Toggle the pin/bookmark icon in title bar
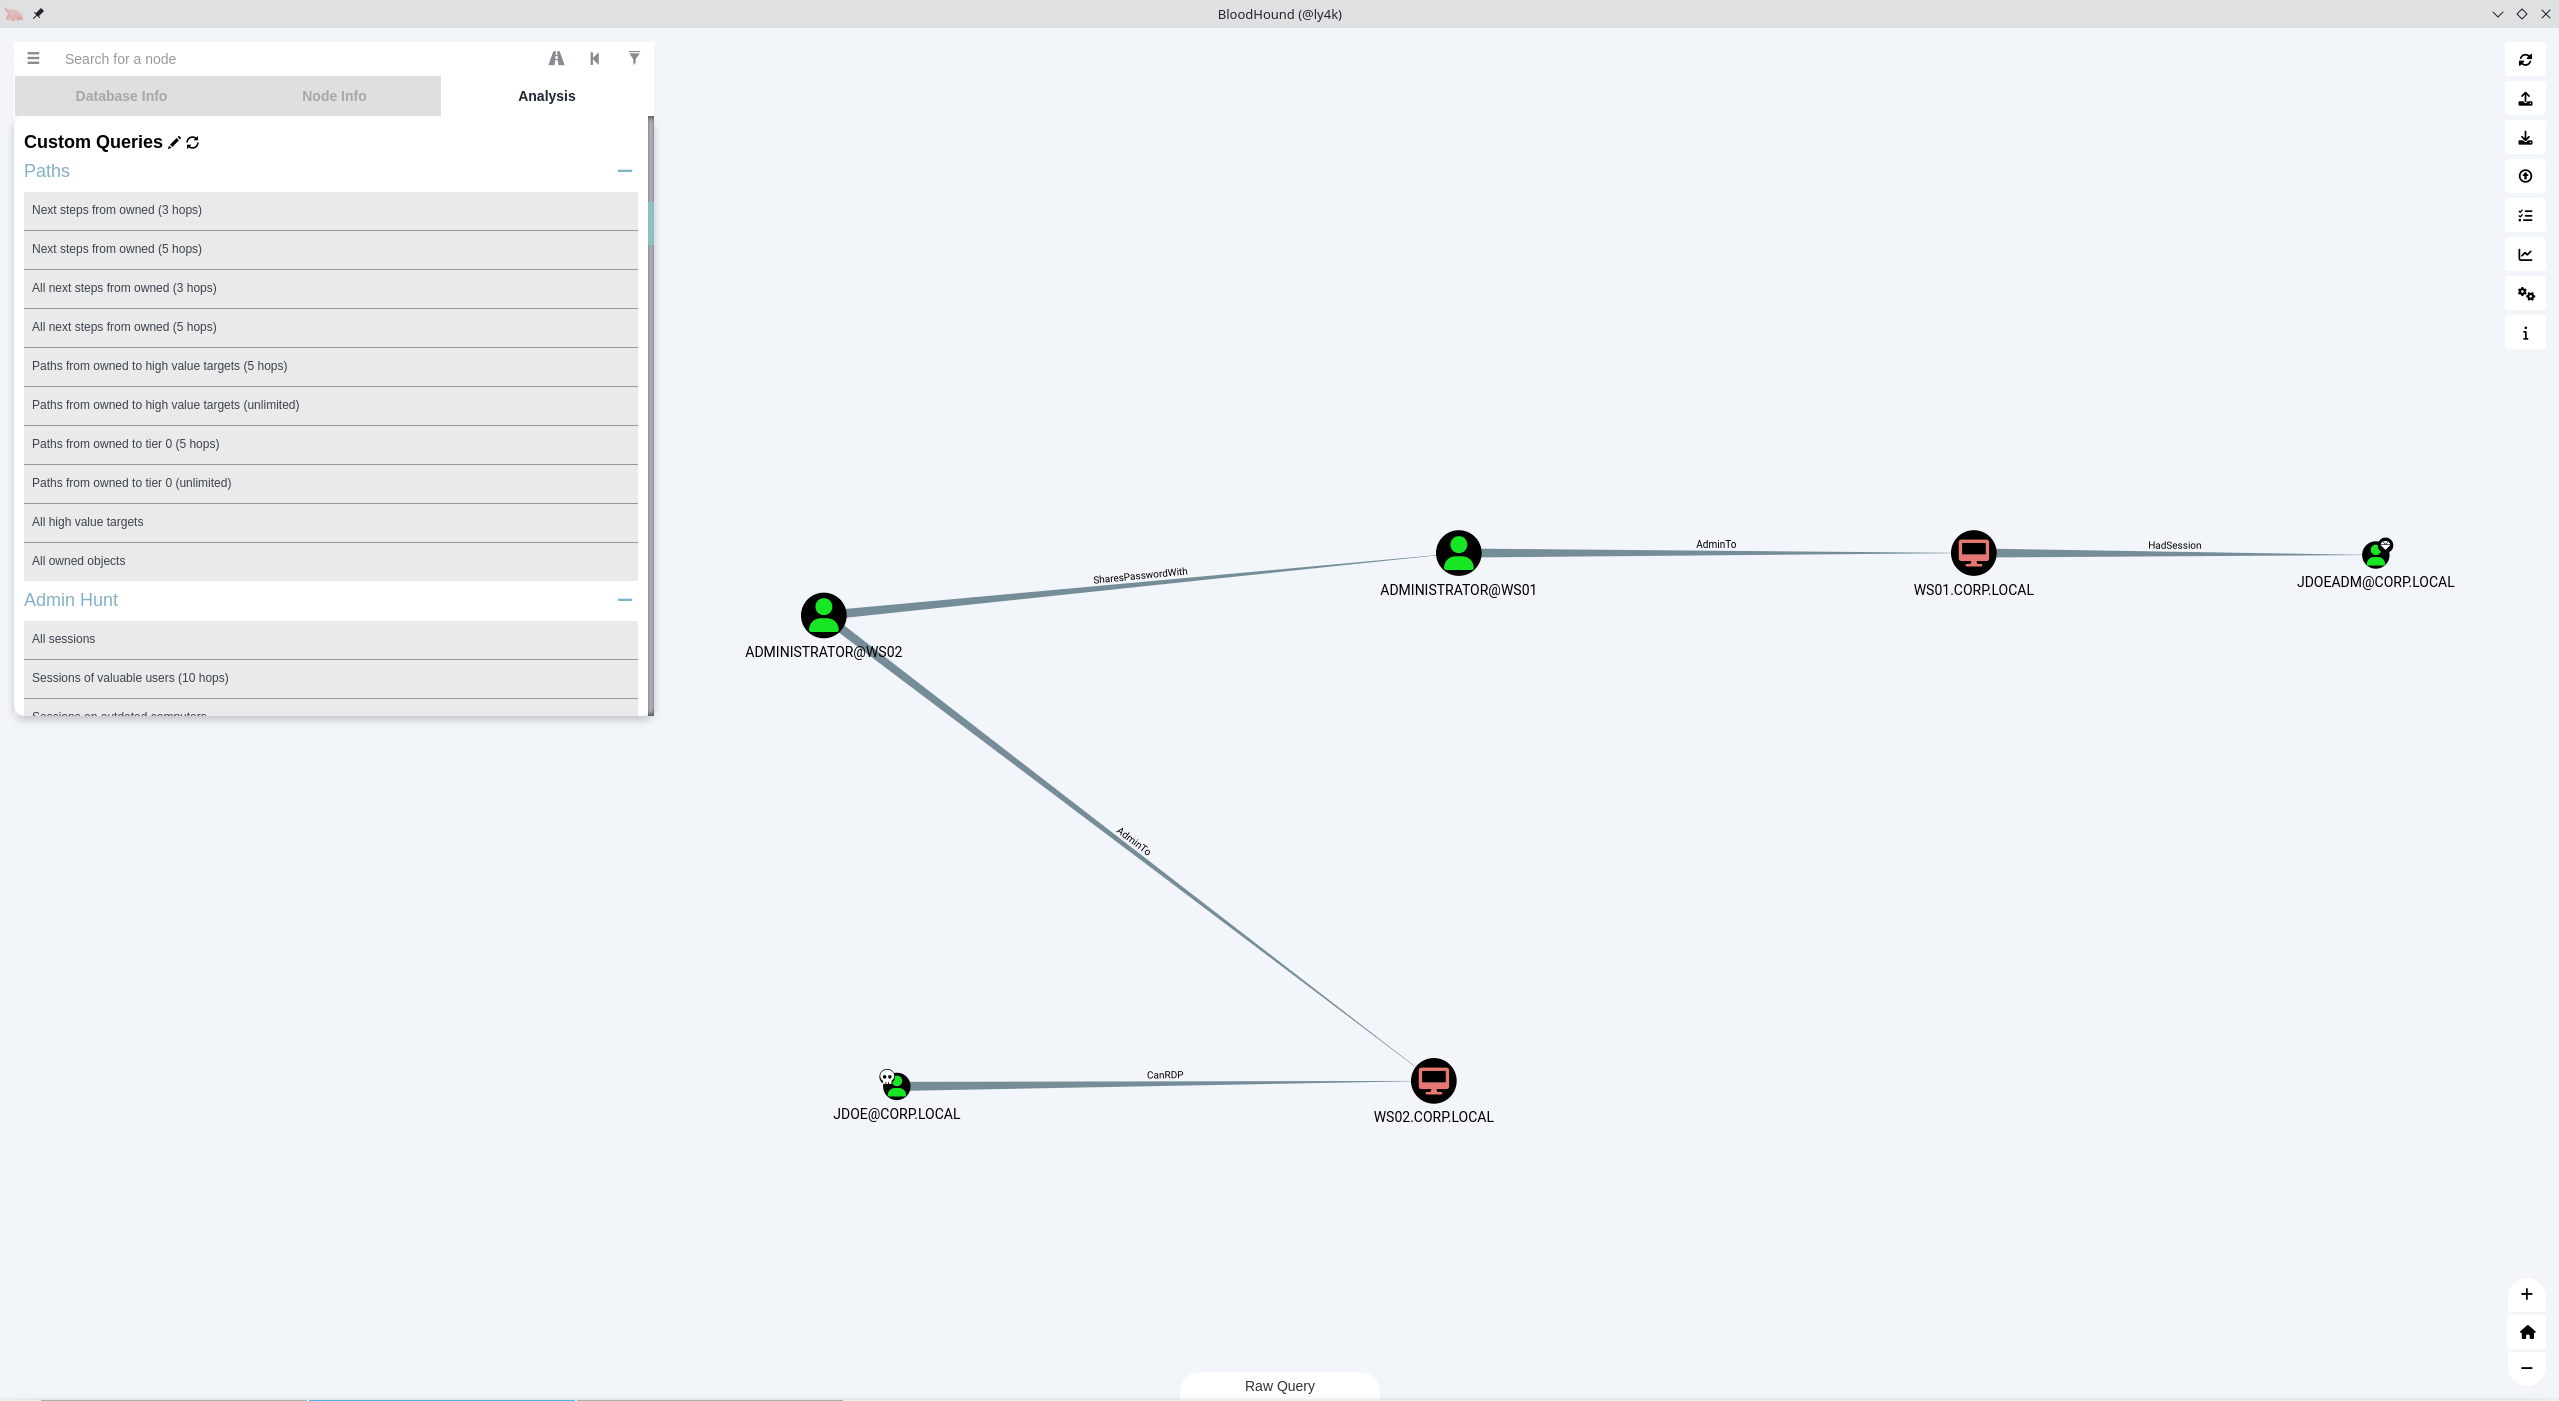Screen dimensions: 2559x1401 pyautogui.click(x=38, y=14)
